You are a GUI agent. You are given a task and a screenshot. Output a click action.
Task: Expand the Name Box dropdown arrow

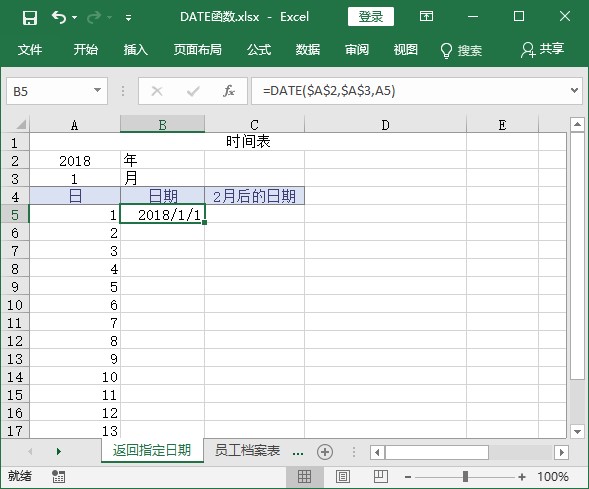coord(98,91)
